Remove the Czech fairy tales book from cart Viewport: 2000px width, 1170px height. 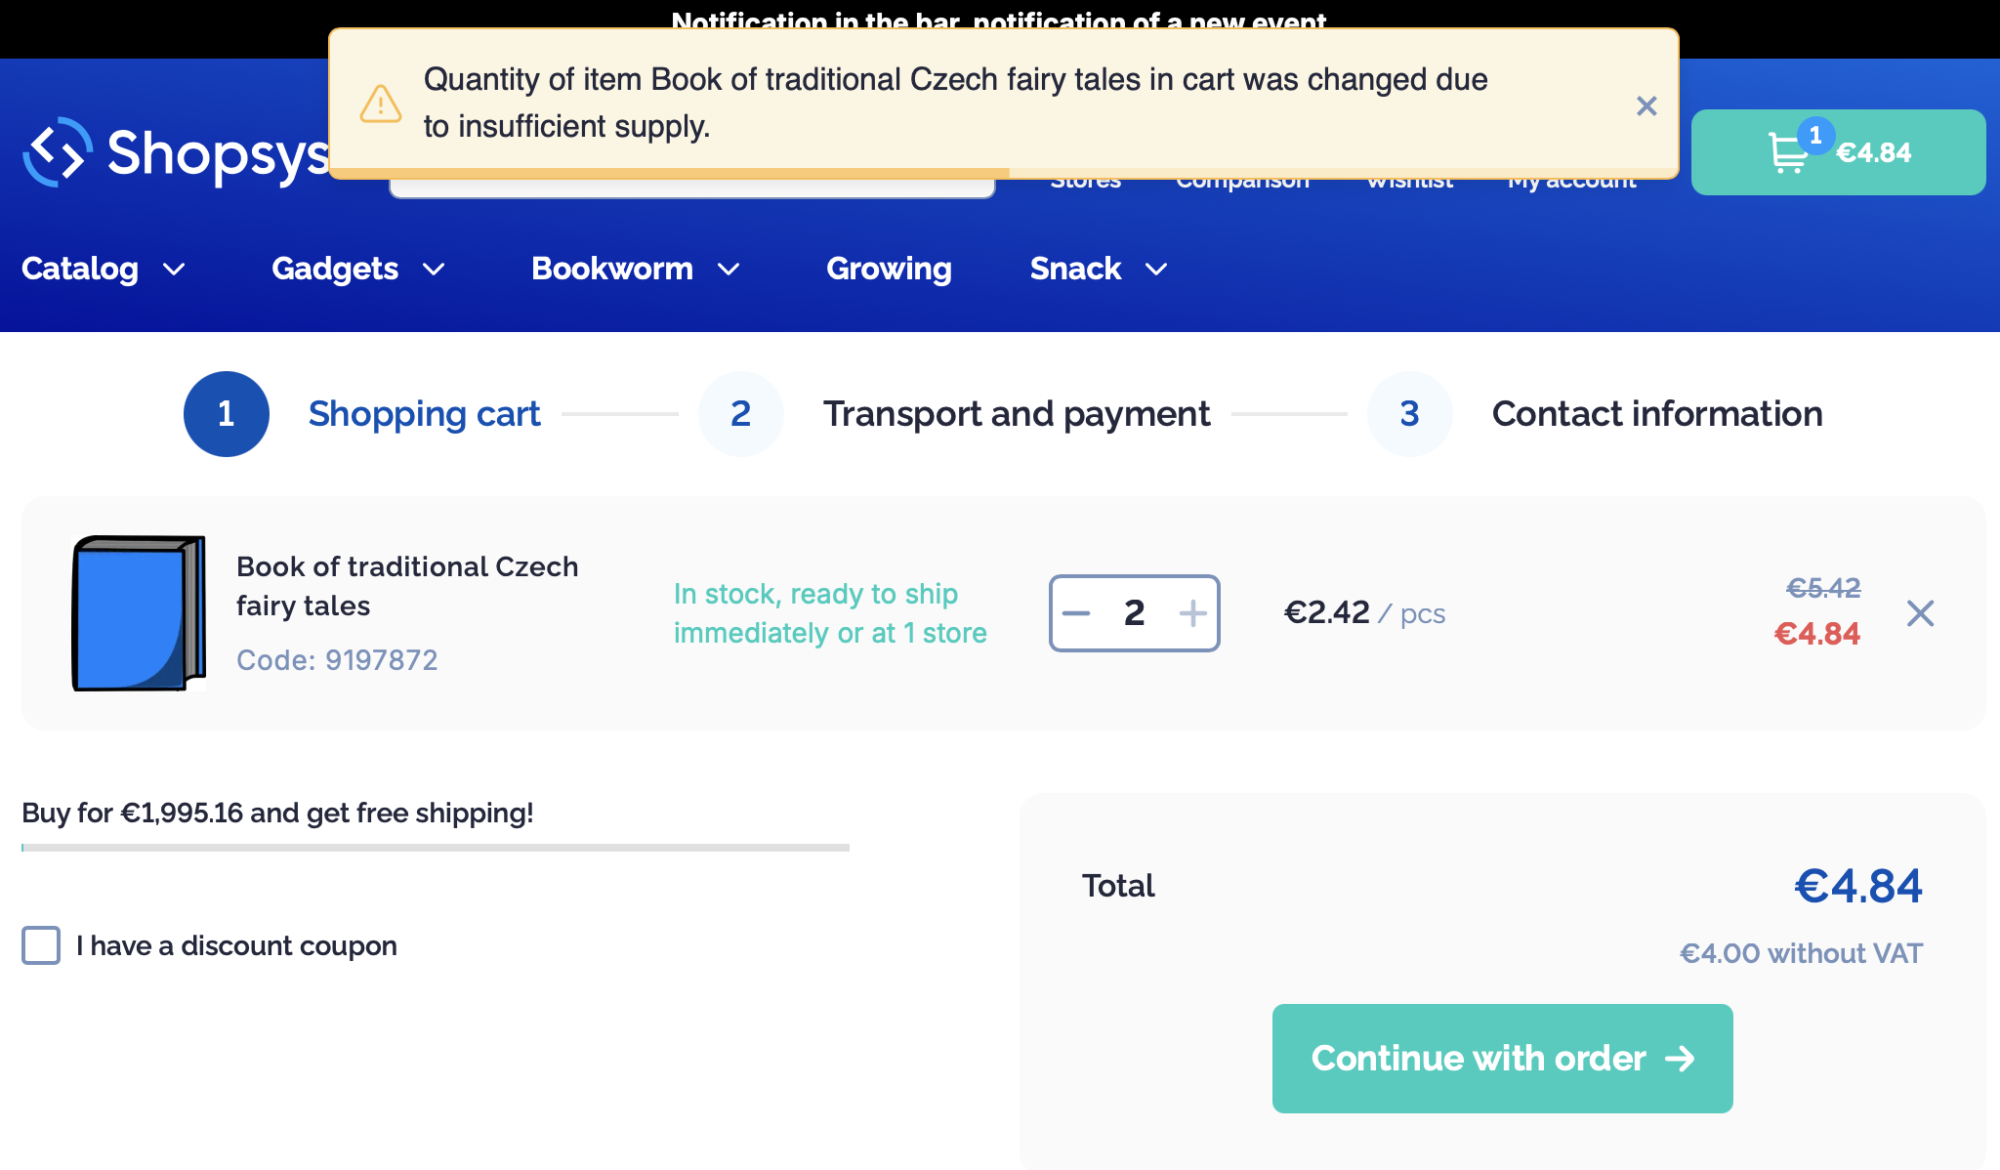(x=1920, y=613)
